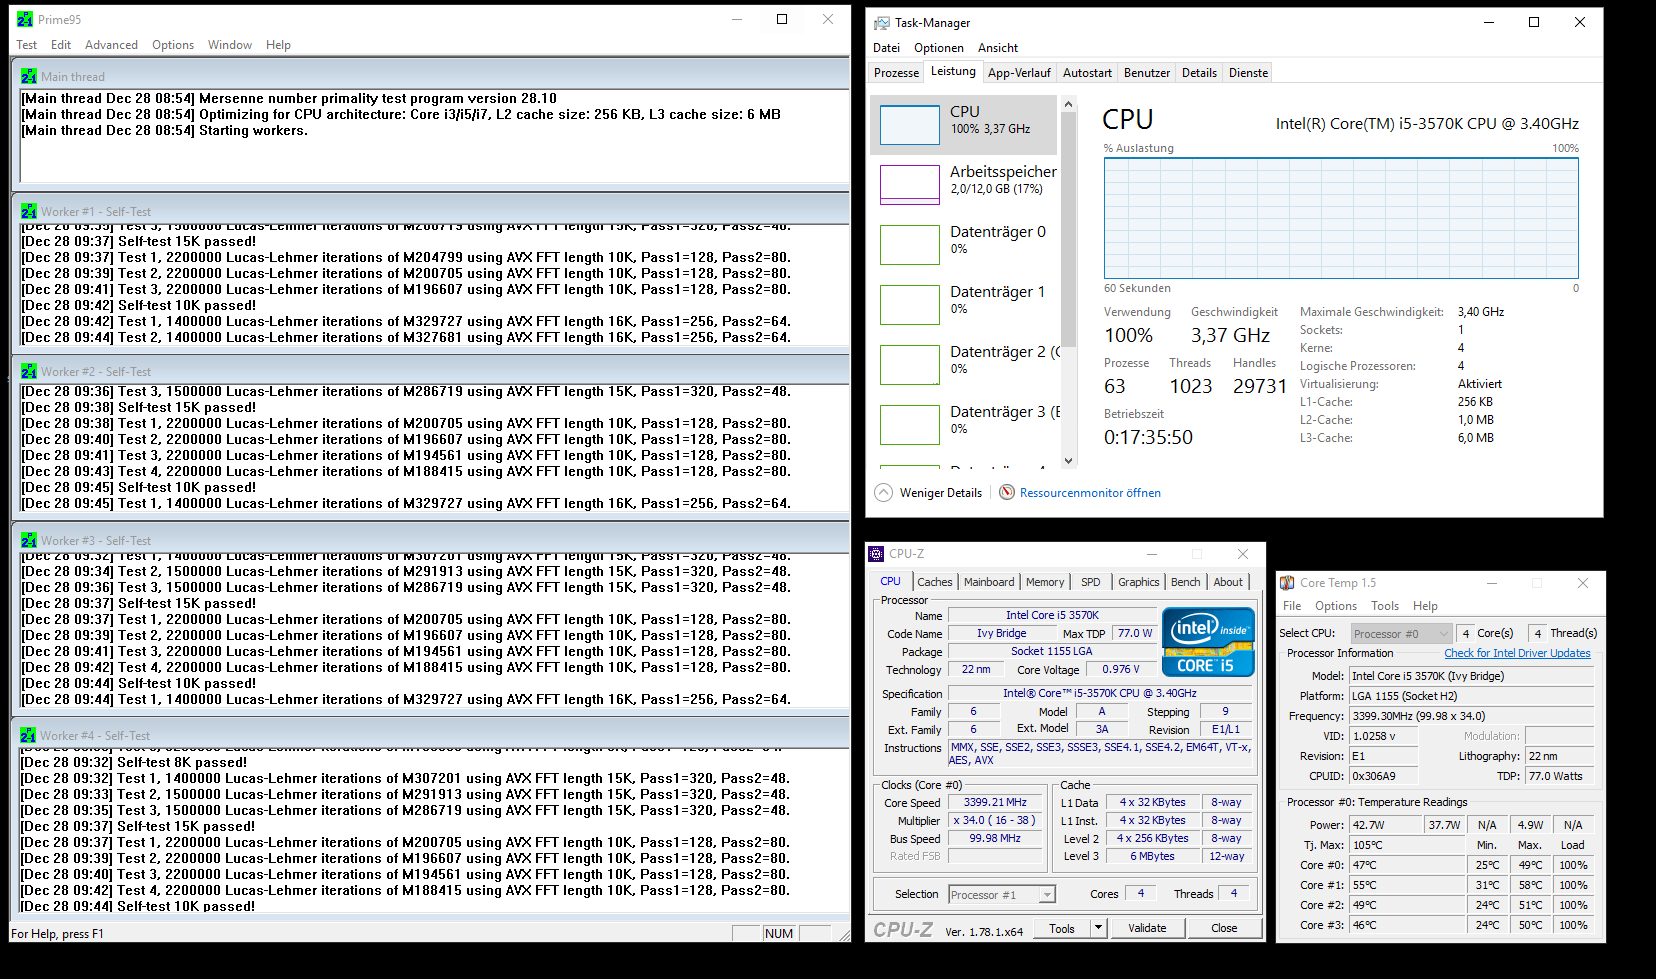Select the Datenträger 2 graph thumbnail

tap(910, 365)
